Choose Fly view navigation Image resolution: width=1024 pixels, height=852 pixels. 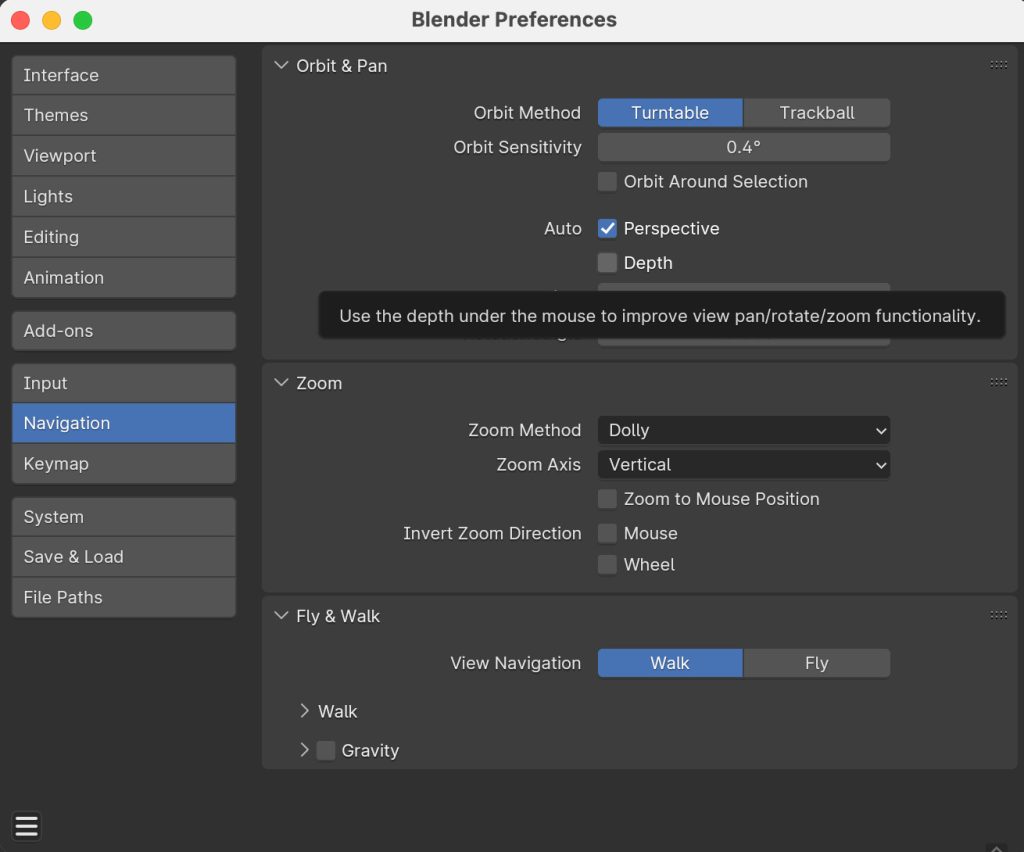816,663
